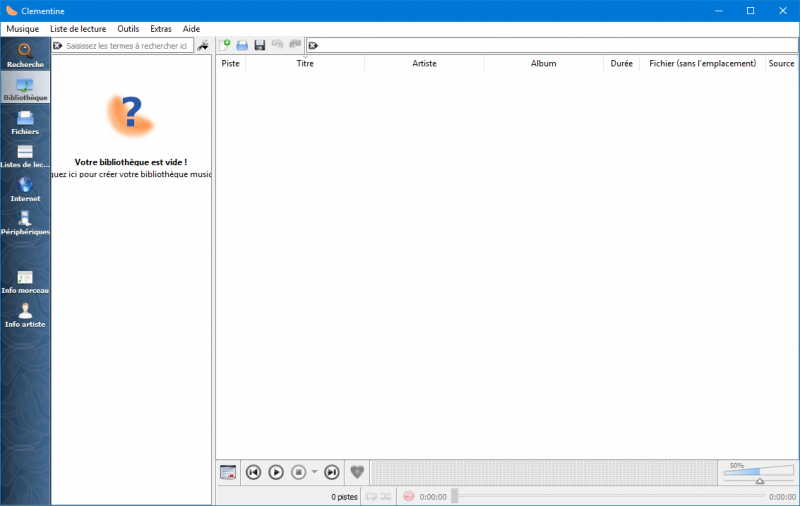Image resolution: width=800 pixels, height=506 pixels.
Task: Open the Info artiste panel
Action: (25, 315)
